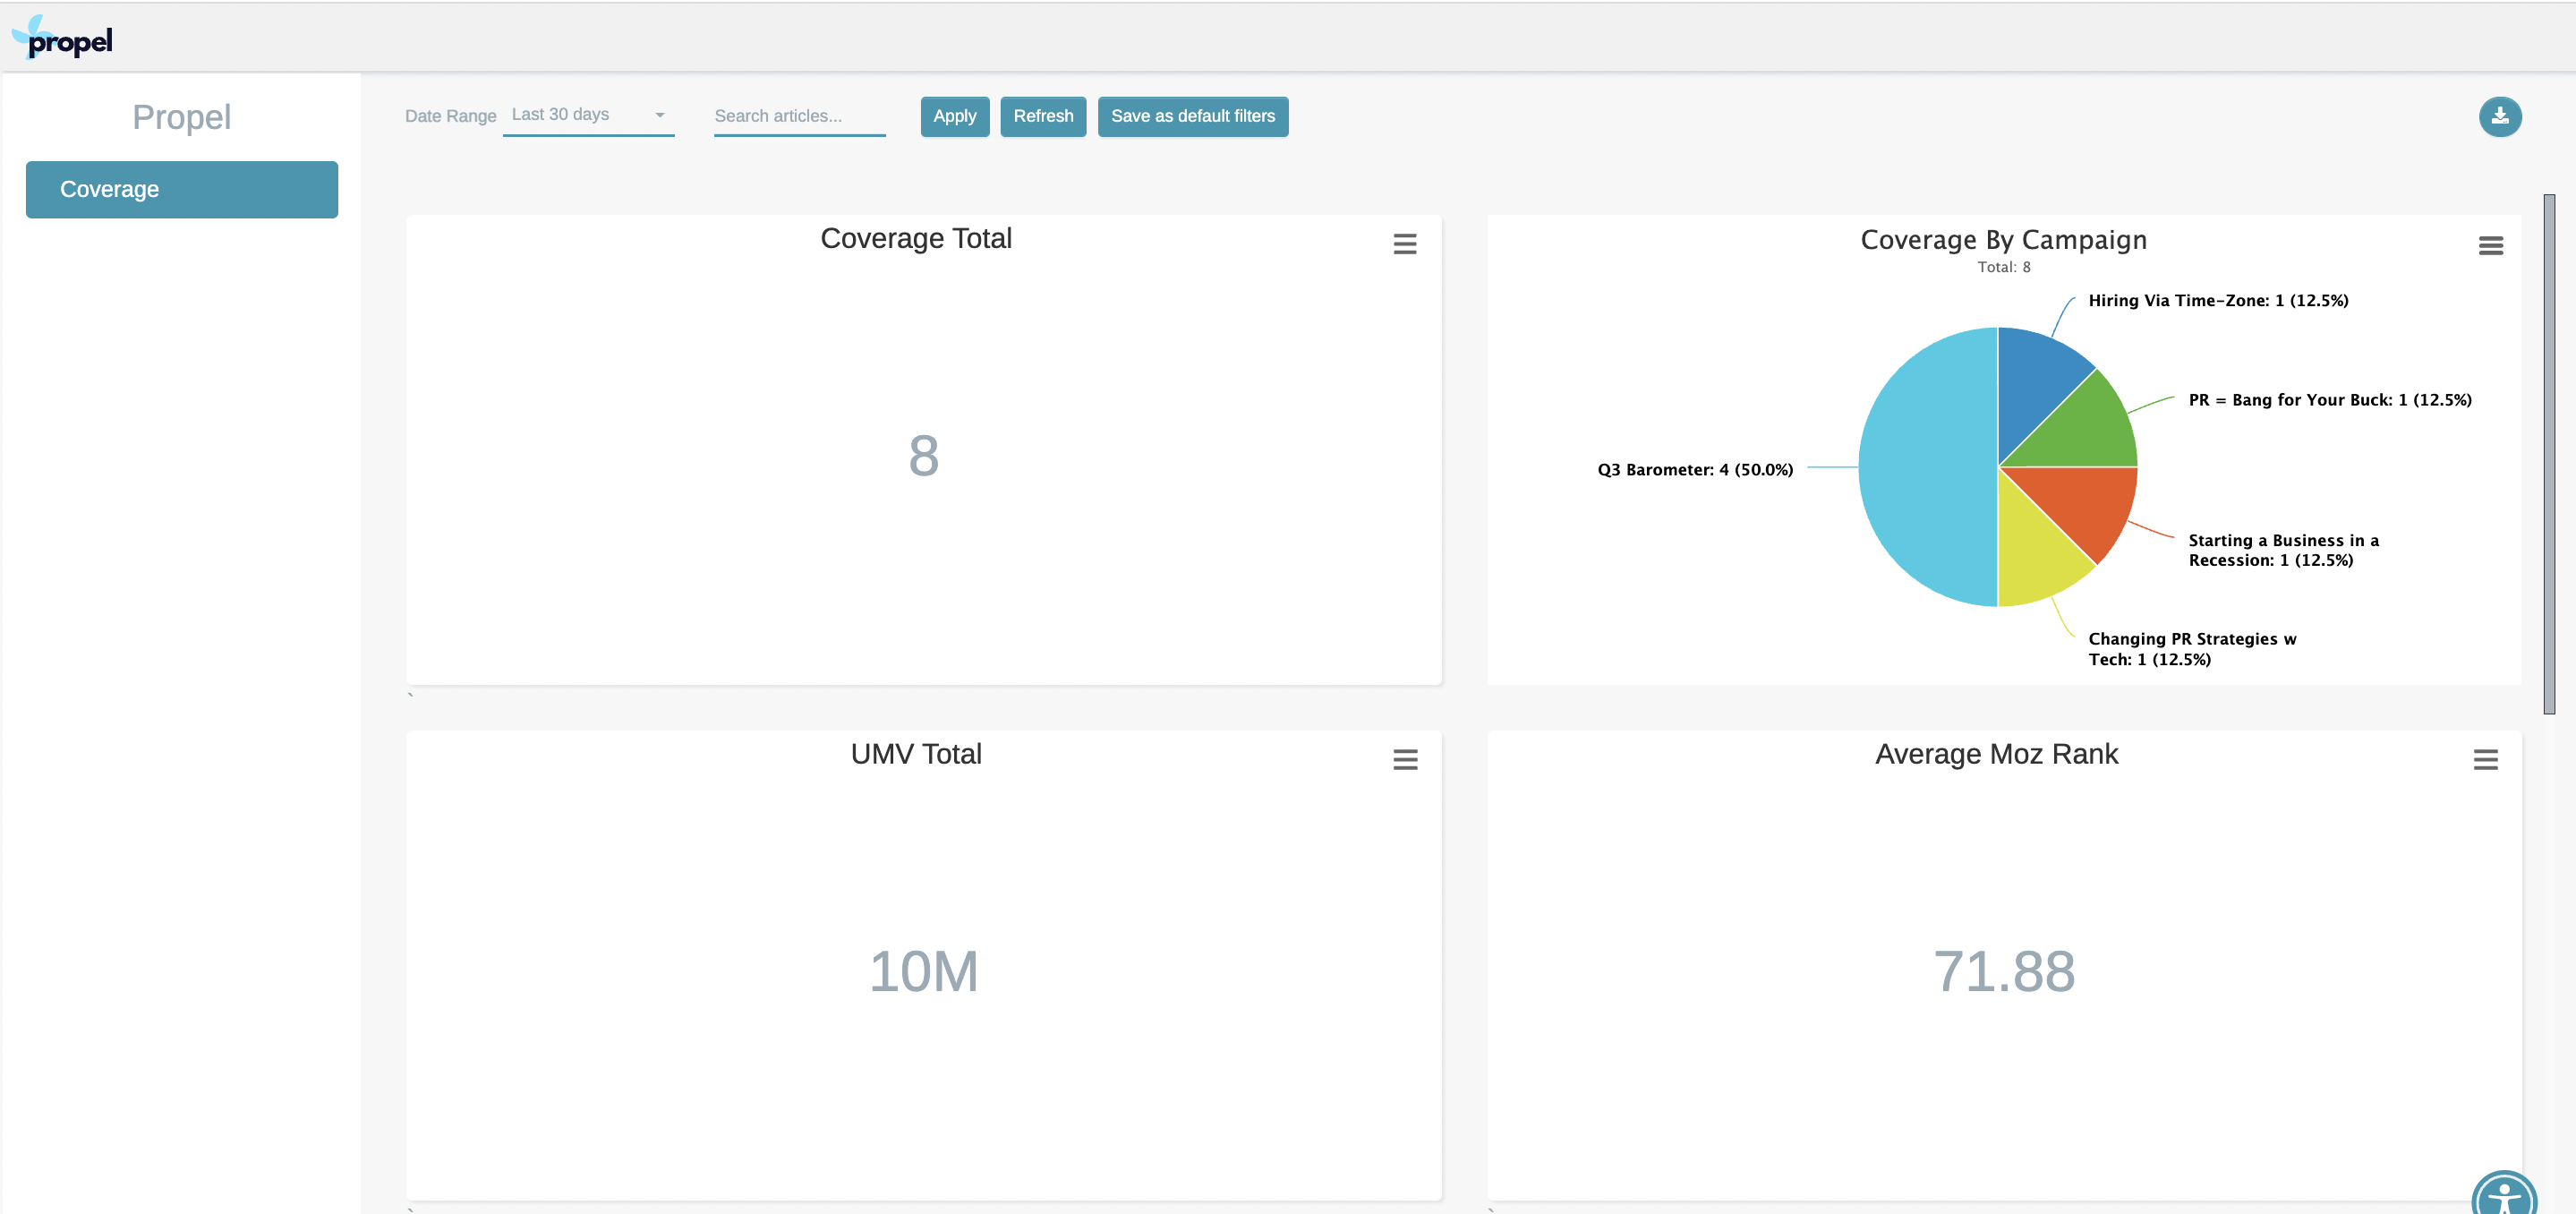Viewport: 2576px width, 1214px height.
Task: Open Average Moz Rank chart menu icon
Action: coord(2485,760)
